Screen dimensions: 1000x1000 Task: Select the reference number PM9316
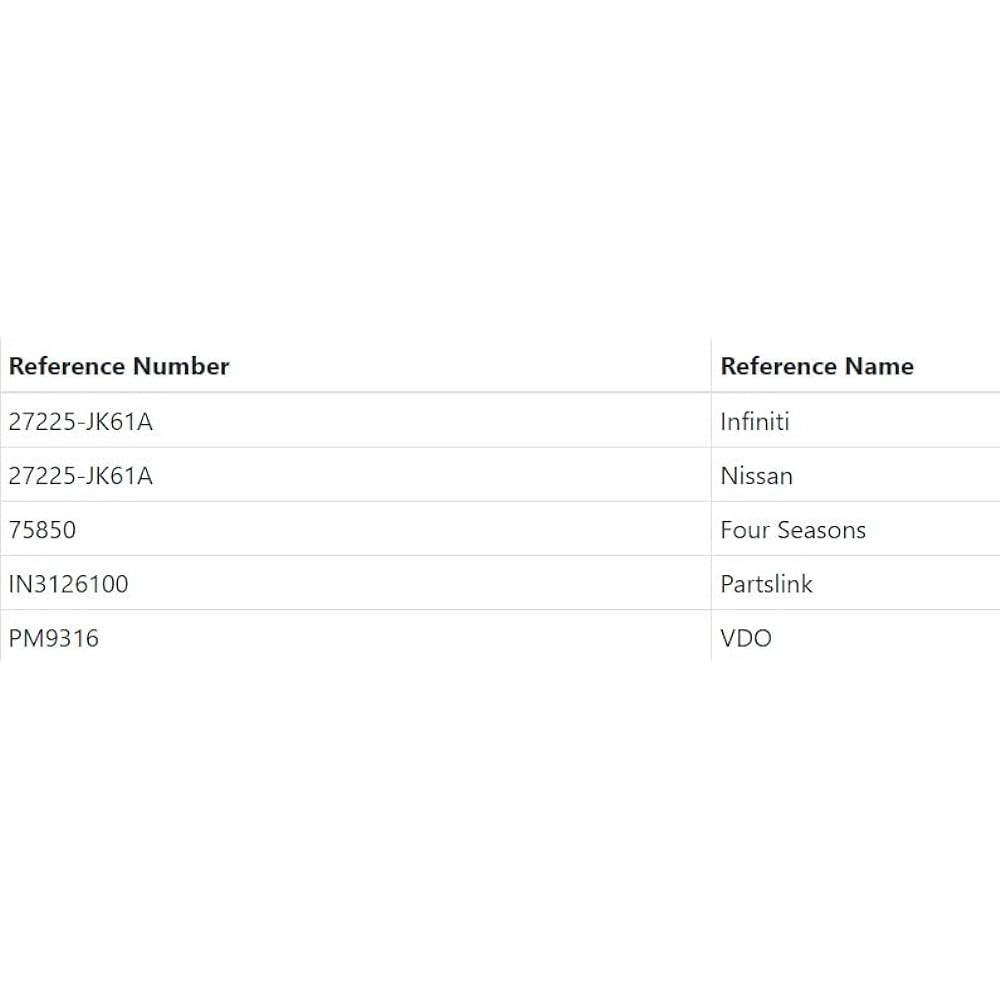tap(54, 638)
